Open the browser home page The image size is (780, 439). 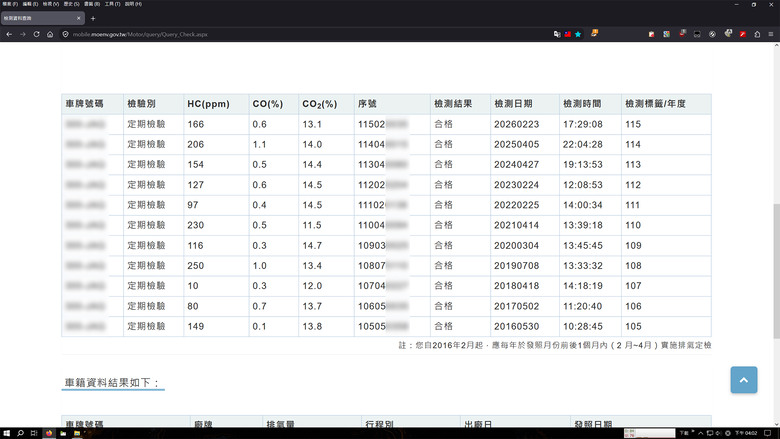(x=50, y=34)
